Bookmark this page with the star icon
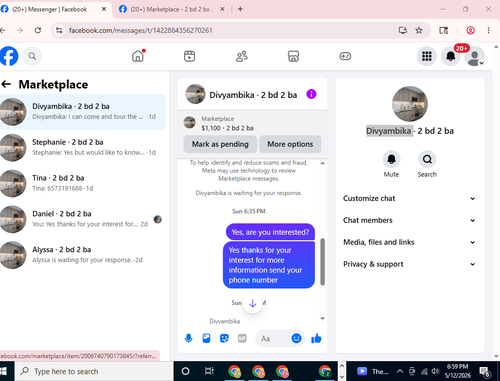Image resolution: width=500 pixels, height=381 pixels. point(419,30)
